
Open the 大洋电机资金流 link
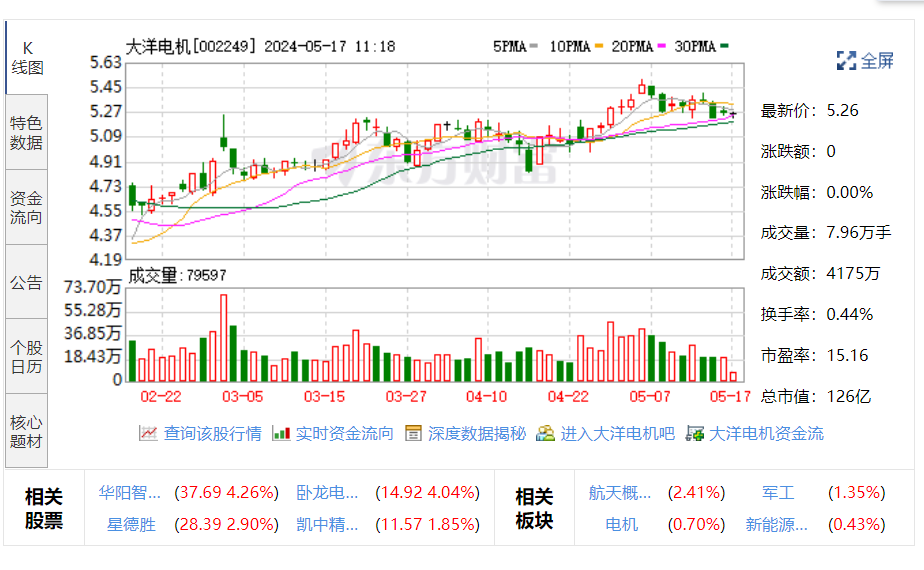(x=766, y=433)
